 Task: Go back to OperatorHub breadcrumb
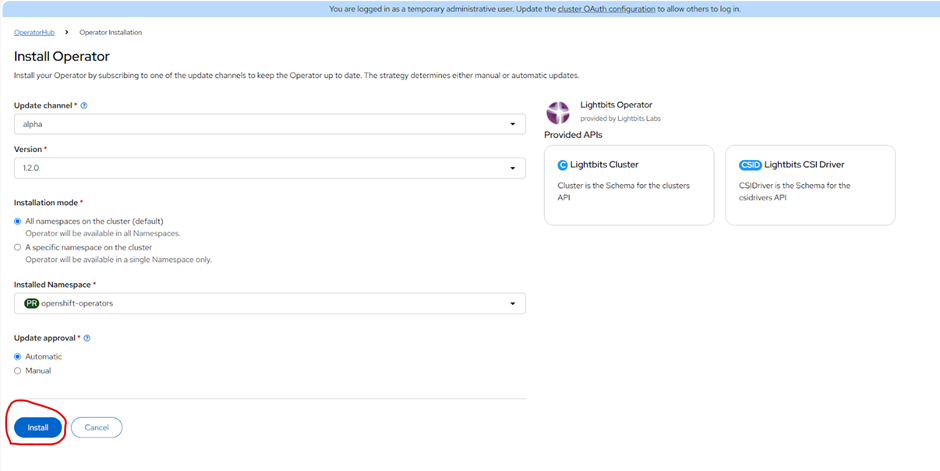pyautogui.click(x=35, y=32)
